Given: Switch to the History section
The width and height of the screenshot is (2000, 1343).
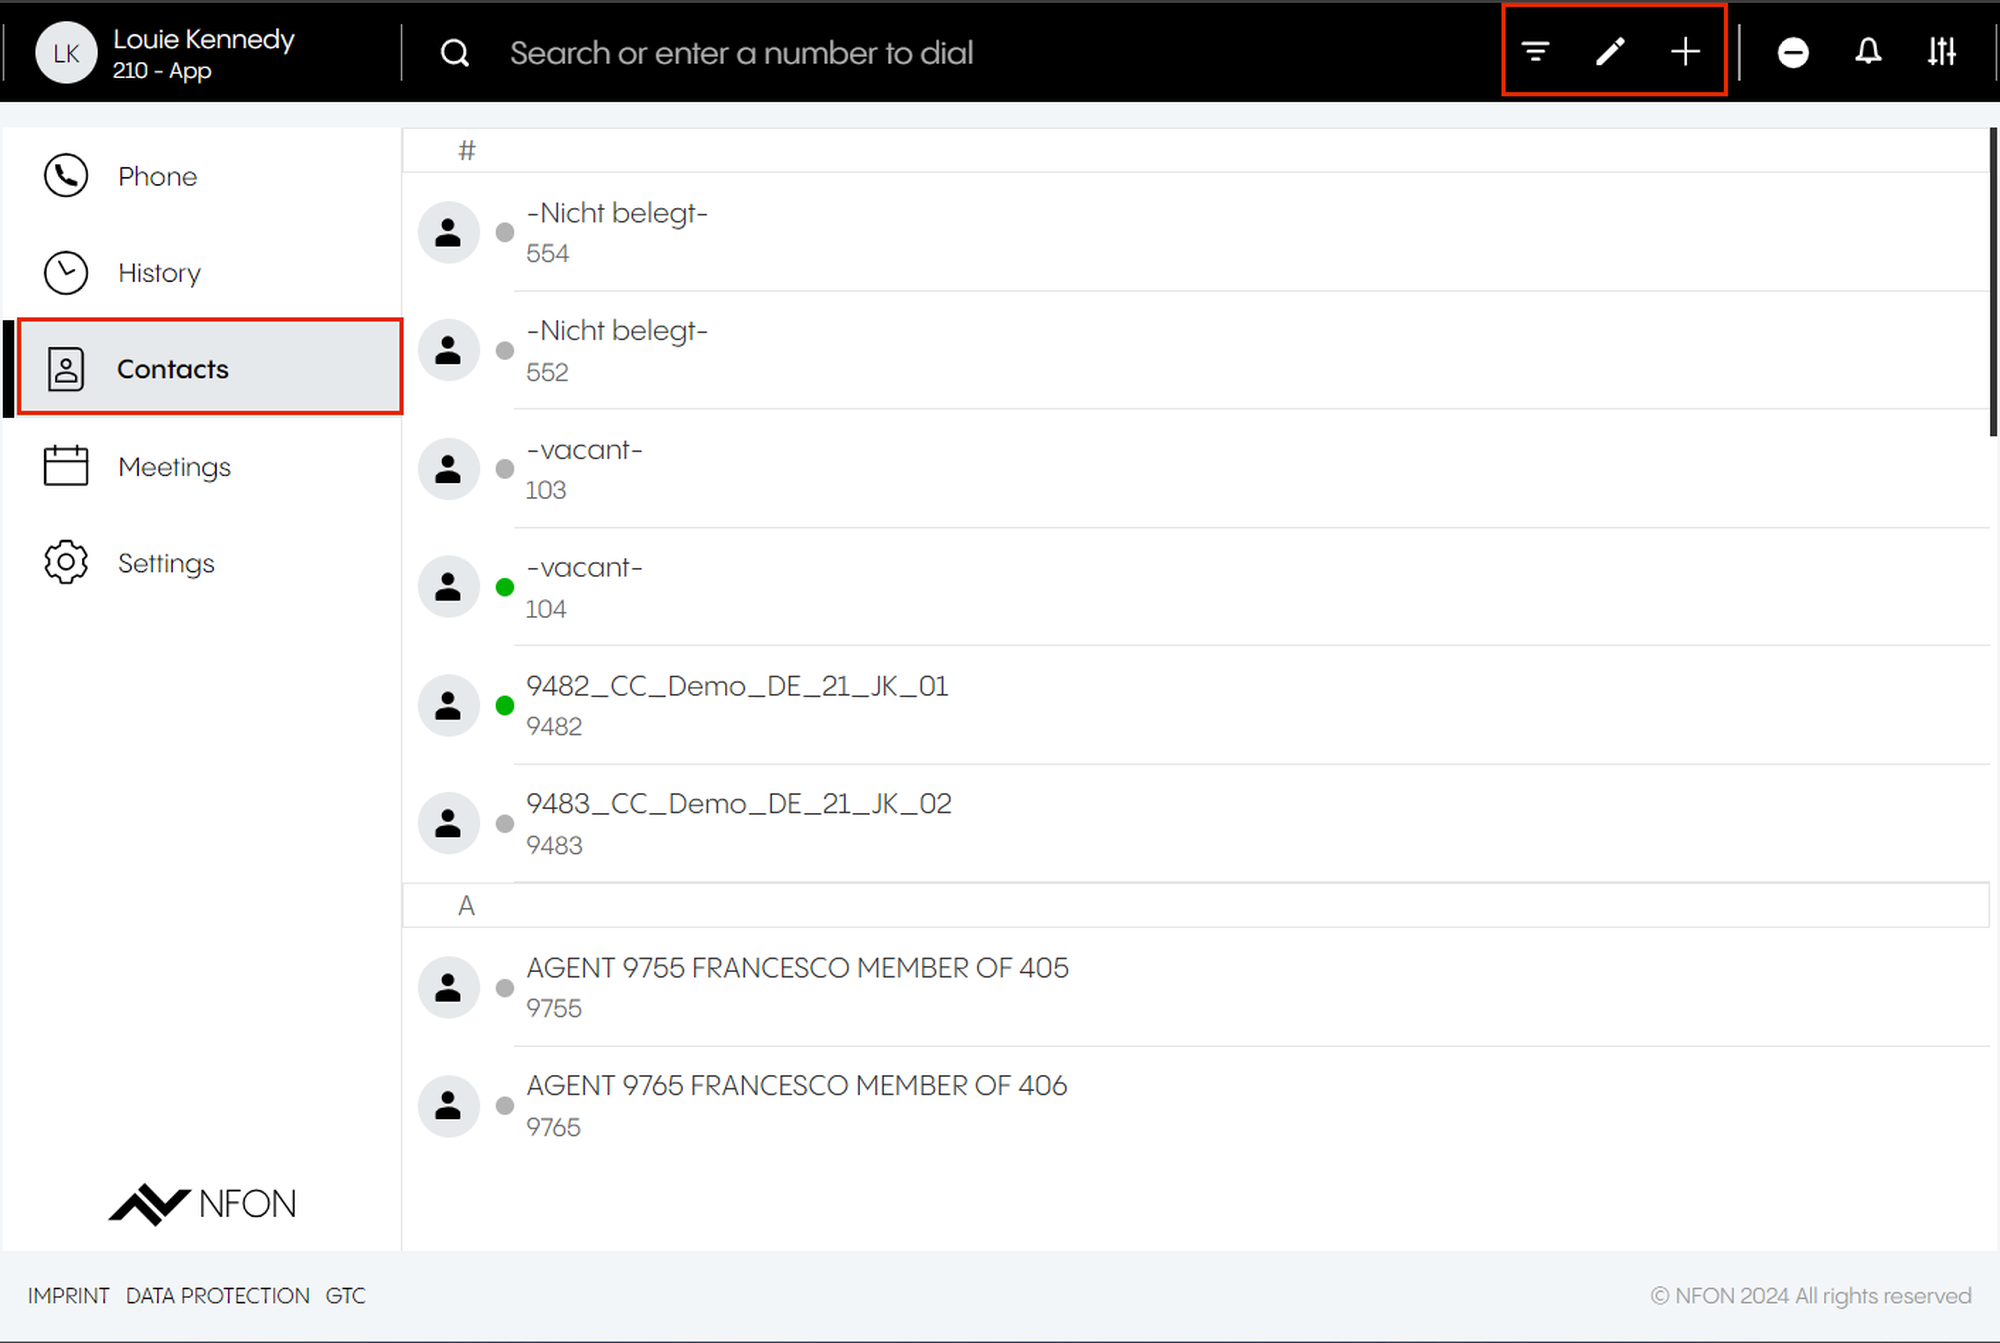Looking at the screenshot, I should pyautogui.click(x=159, y=273).
